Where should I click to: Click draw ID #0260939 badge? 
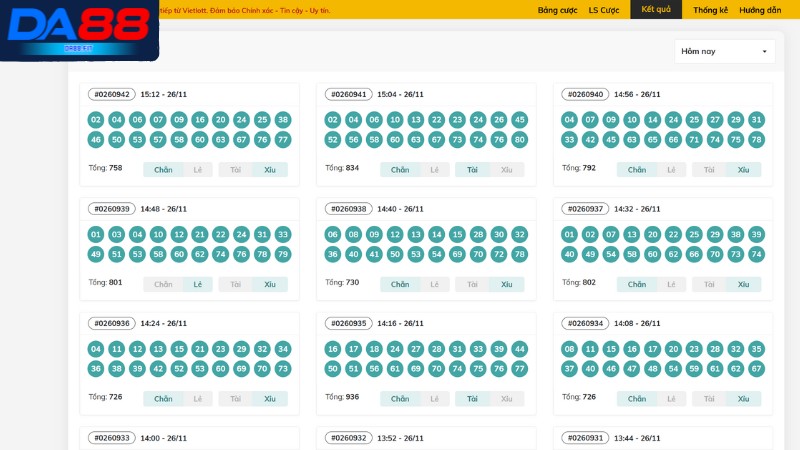tap(112, 209)
